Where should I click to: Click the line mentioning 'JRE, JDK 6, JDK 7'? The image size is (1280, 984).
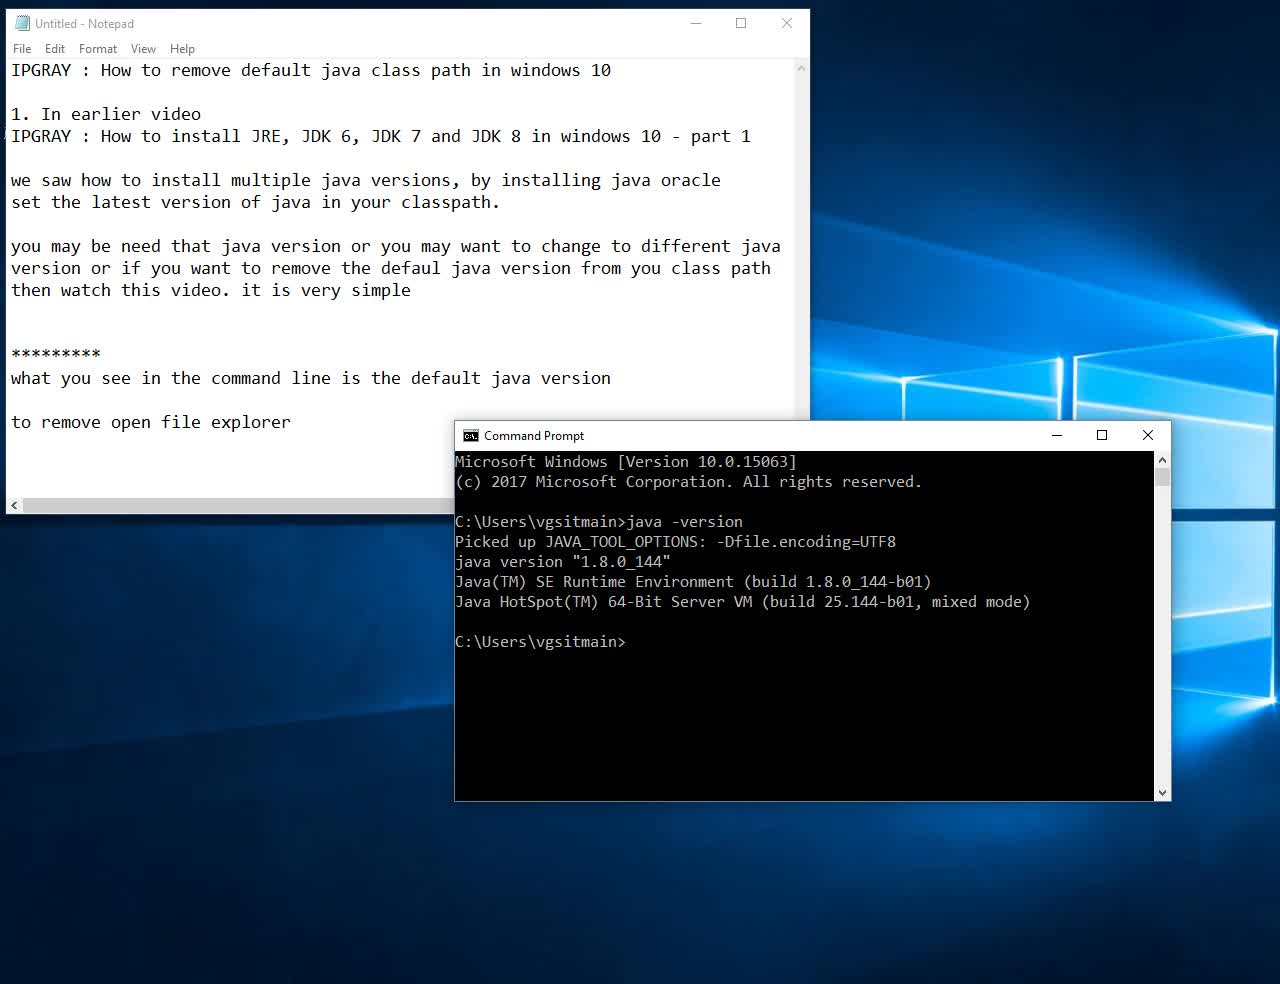[x=381, y=136]
